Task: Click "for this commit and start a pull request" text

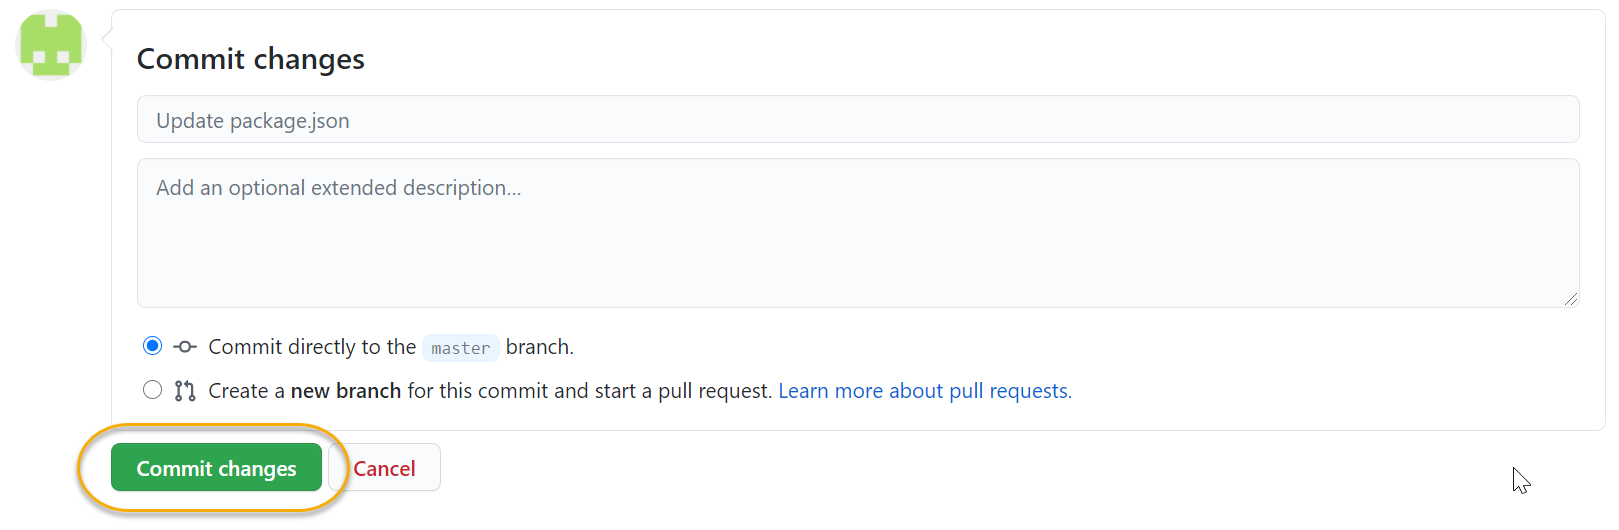Action: coord(590,391)
